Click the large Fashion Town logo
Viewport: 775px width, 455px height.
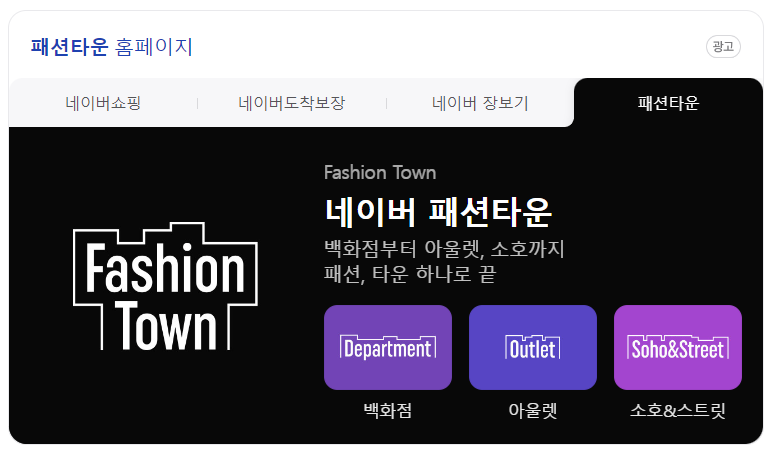click(165, 287)
